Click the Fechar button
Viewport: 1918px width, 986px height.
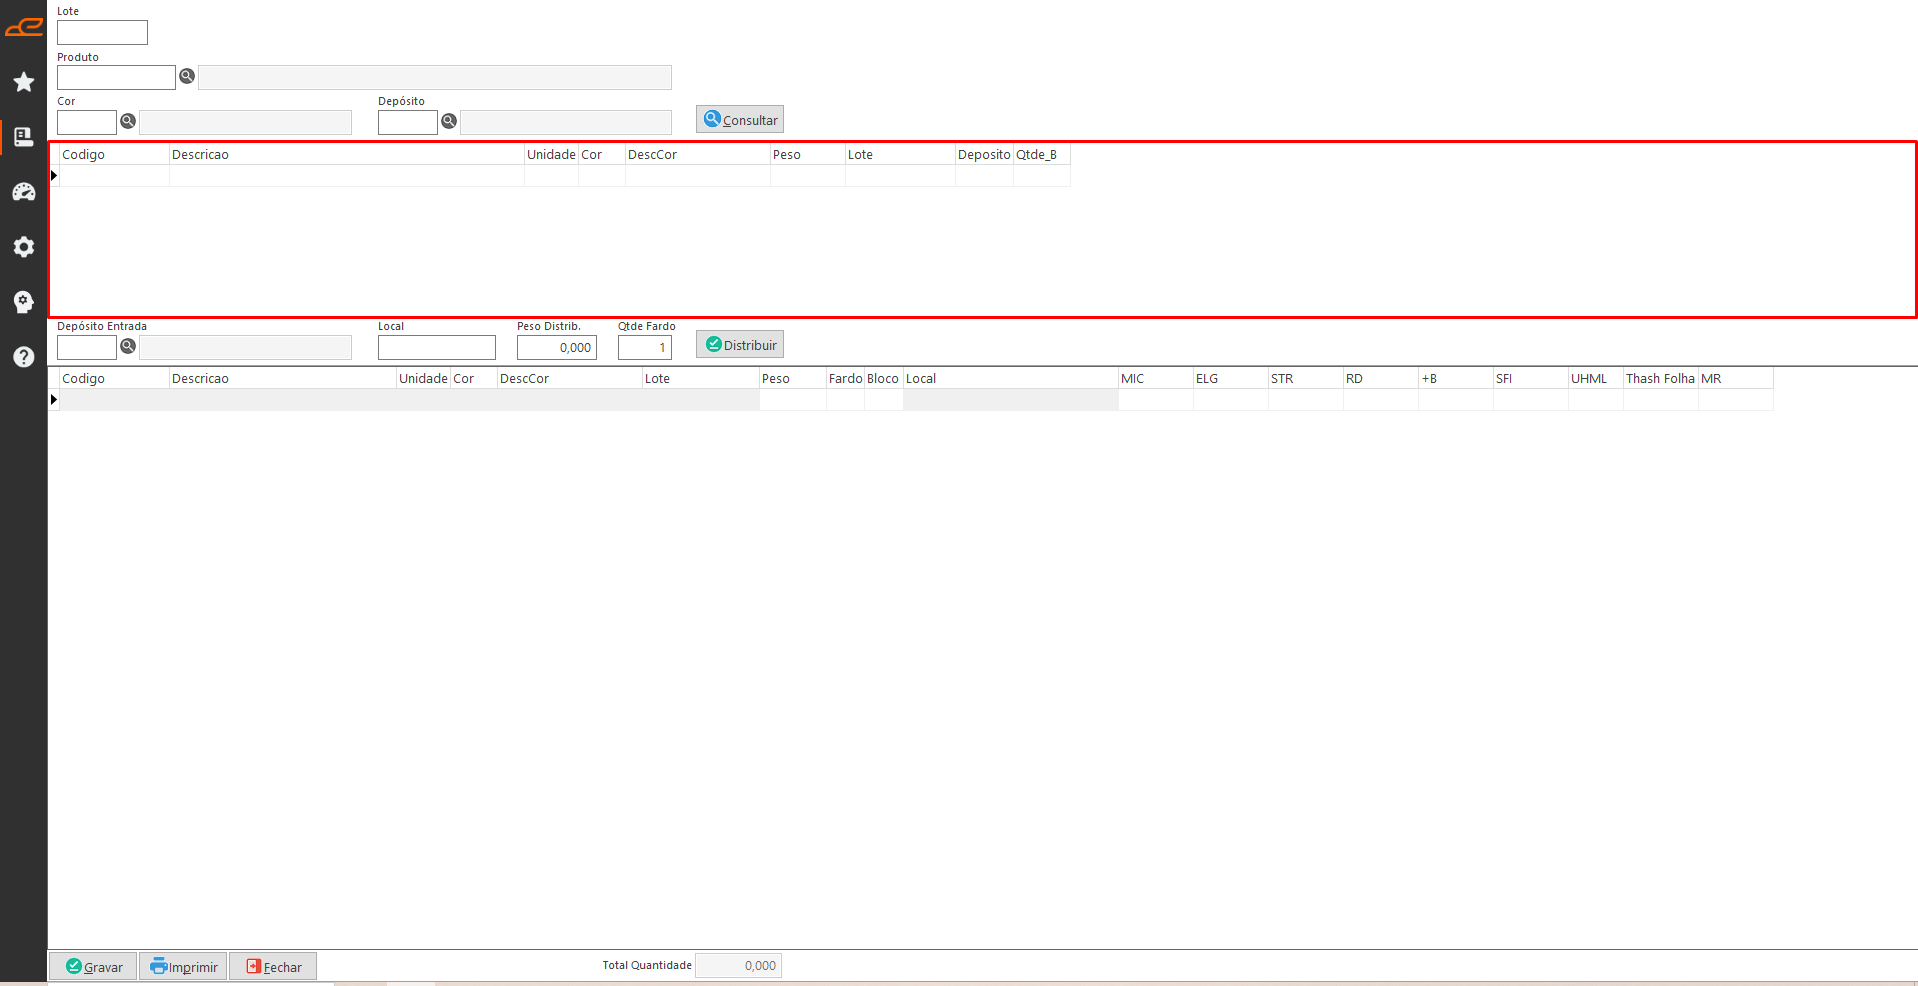[x=273, y=966]
